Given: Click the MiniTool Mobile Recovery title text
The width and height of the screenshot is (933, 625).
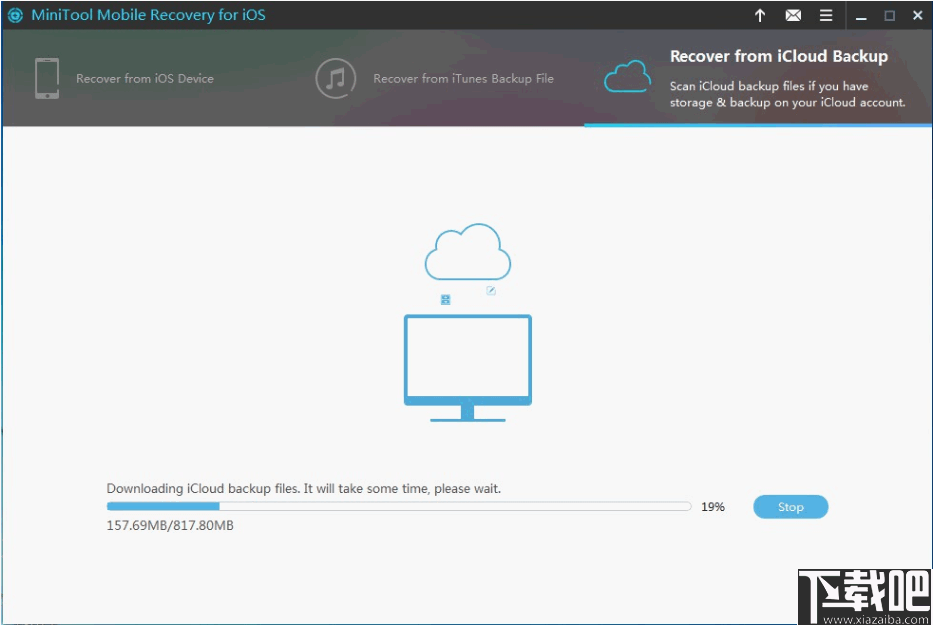Looking at the screenshot, I should click(x=146, y=15).
